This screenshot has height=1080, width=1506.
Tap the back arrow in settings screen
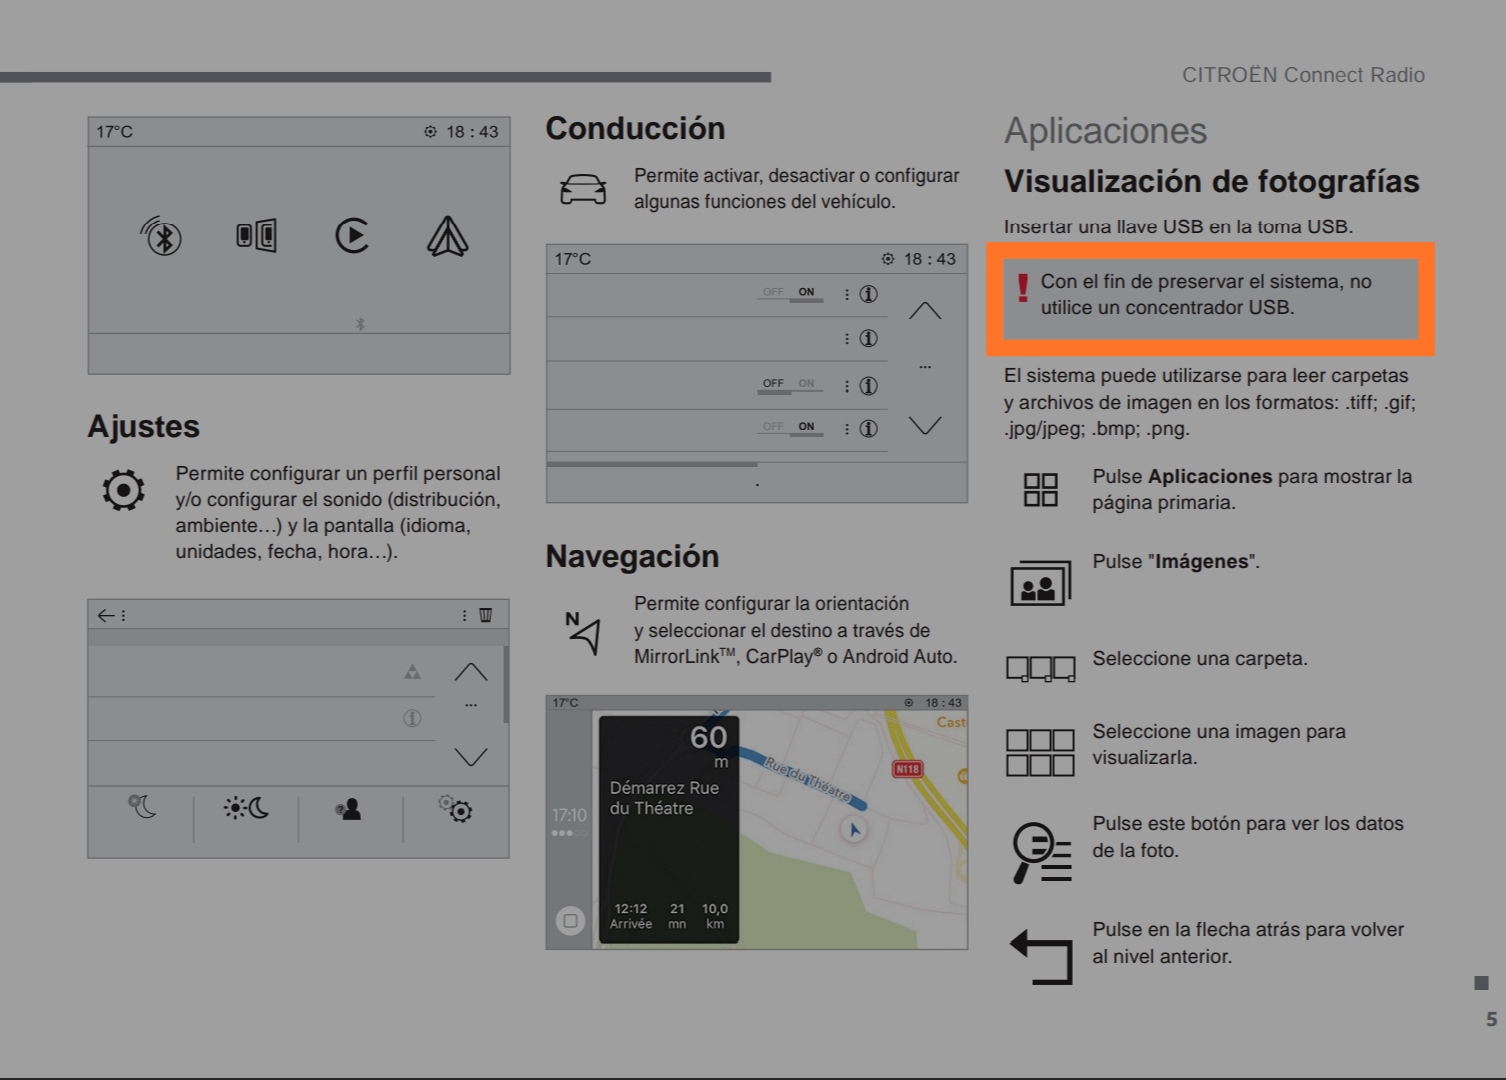pos(105,615)
